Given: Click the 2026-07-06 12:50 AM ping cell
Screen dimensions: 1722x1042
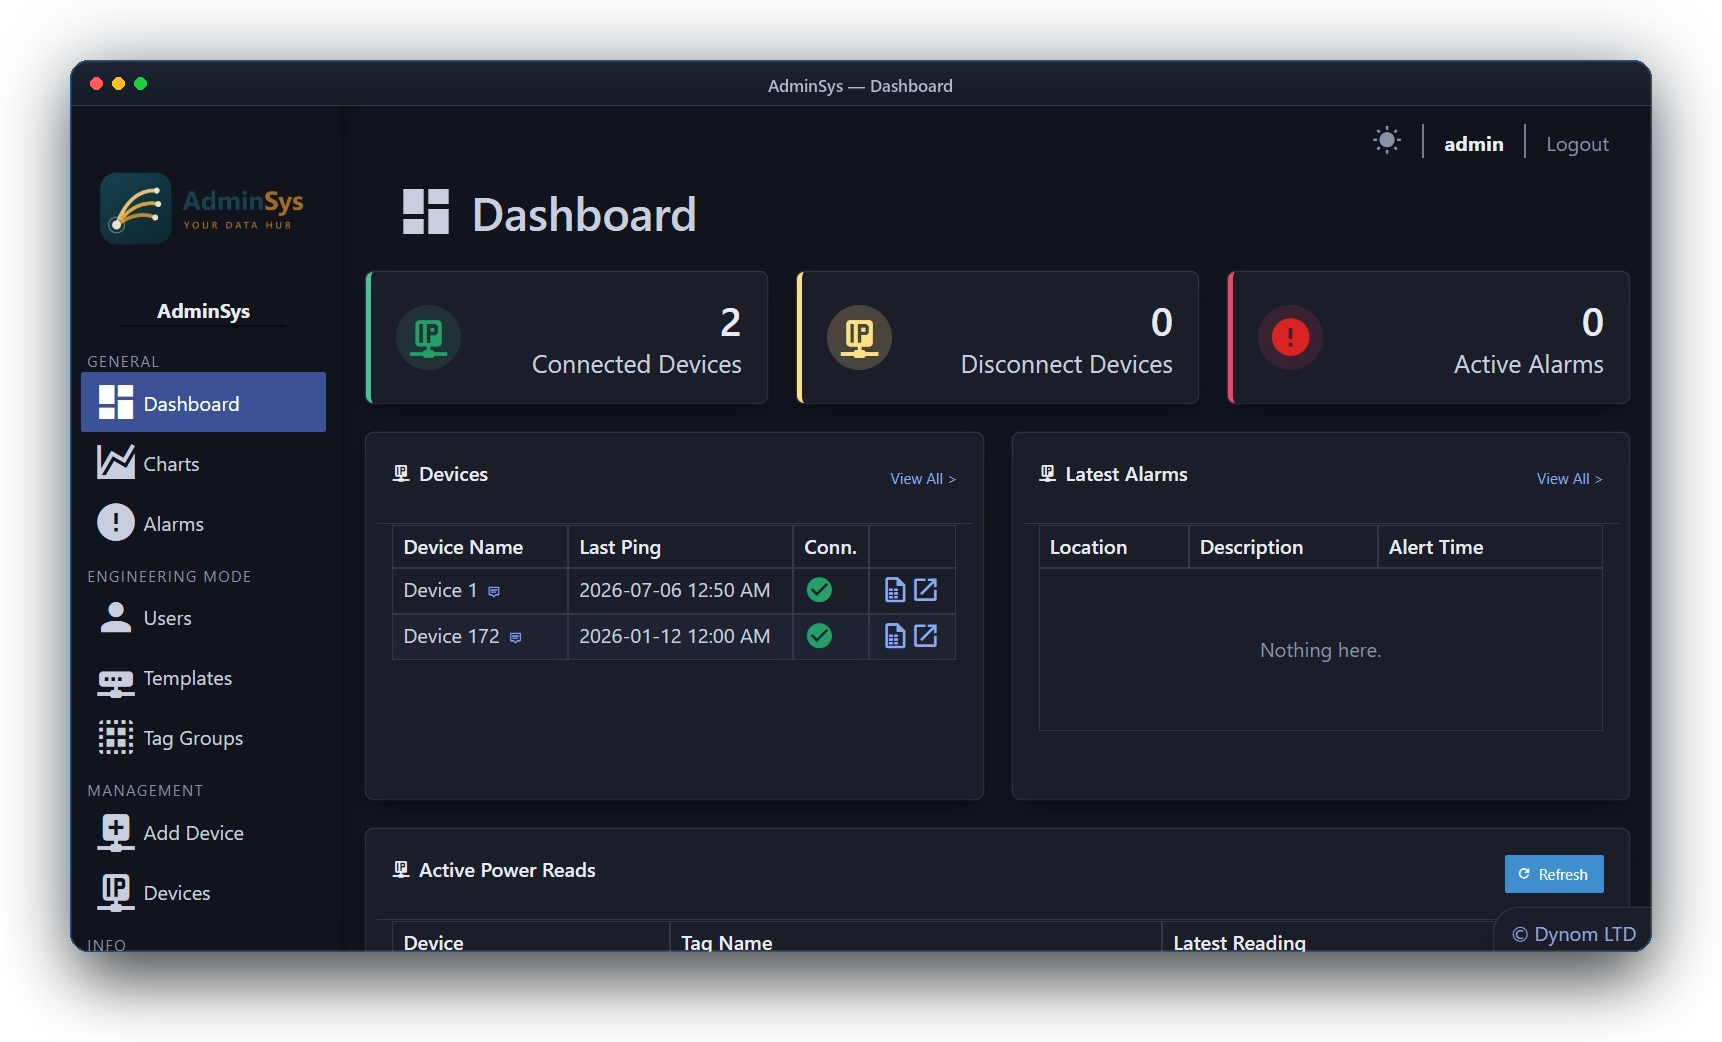Looking at the screenshot, I should pos(680,591).
